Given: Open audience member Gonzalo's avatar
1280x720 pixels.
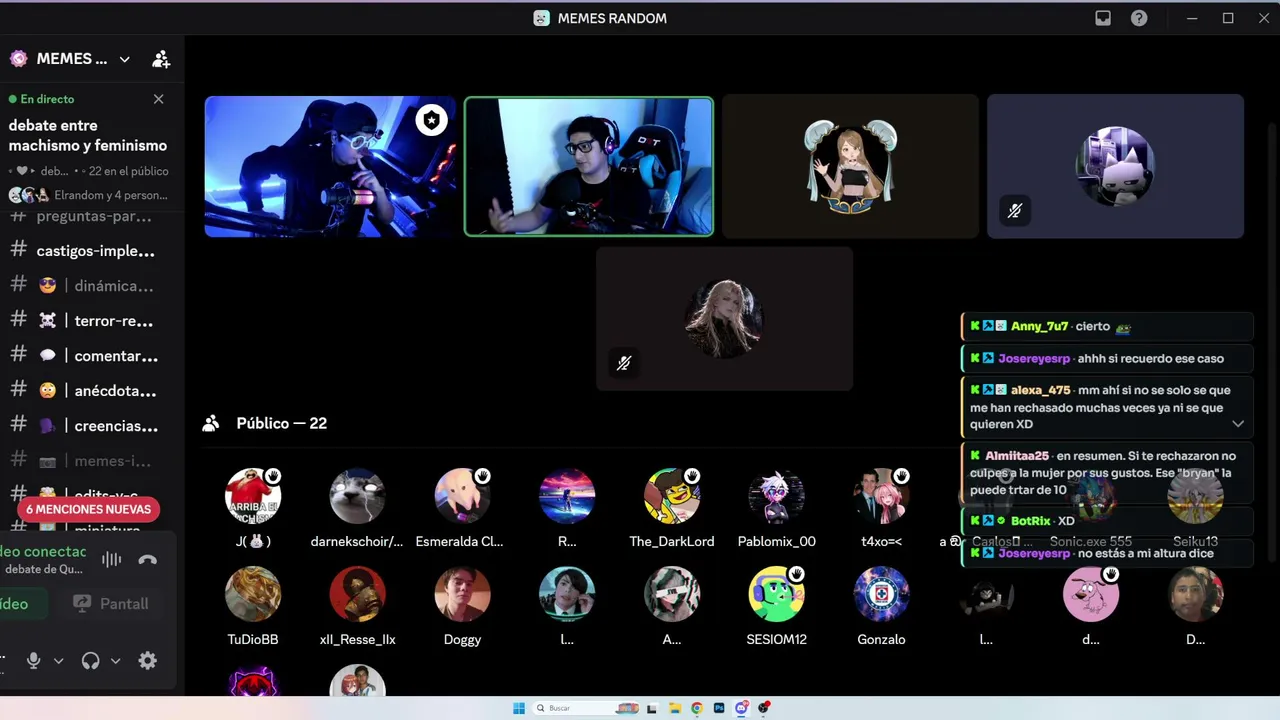Looking at the screenshot, I should (x=881, y=594).
